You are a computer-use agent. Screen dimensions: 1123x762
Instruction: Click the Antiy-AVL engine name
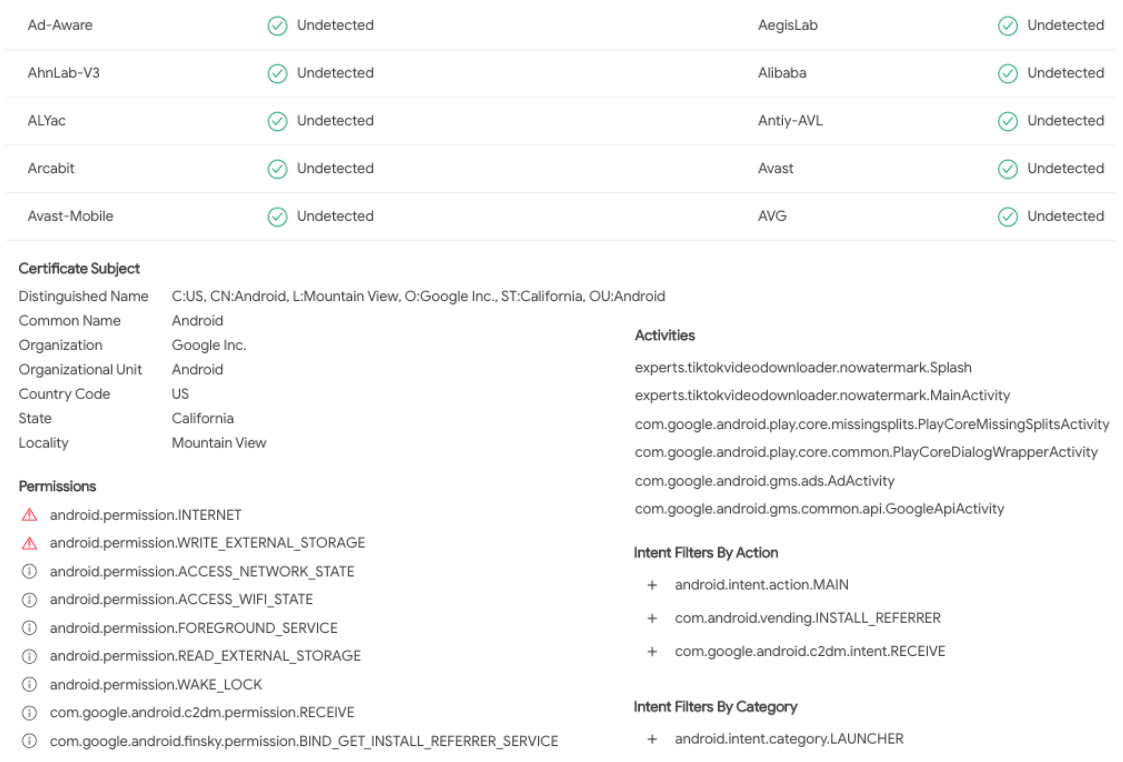790,121
